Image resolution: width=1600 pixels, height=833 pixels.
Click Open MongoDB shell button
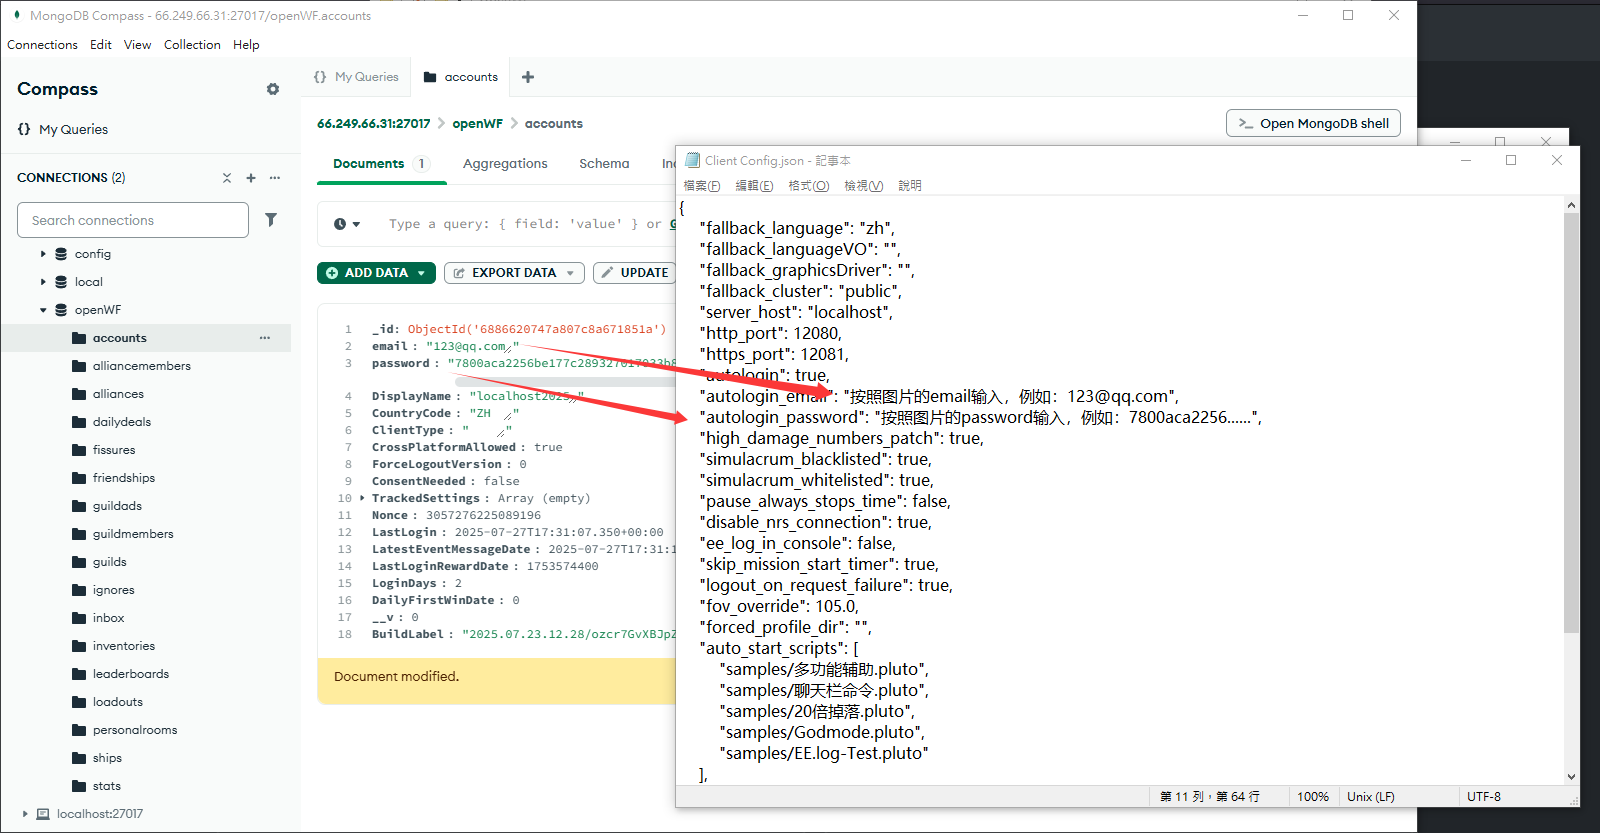click(1313, 123)
